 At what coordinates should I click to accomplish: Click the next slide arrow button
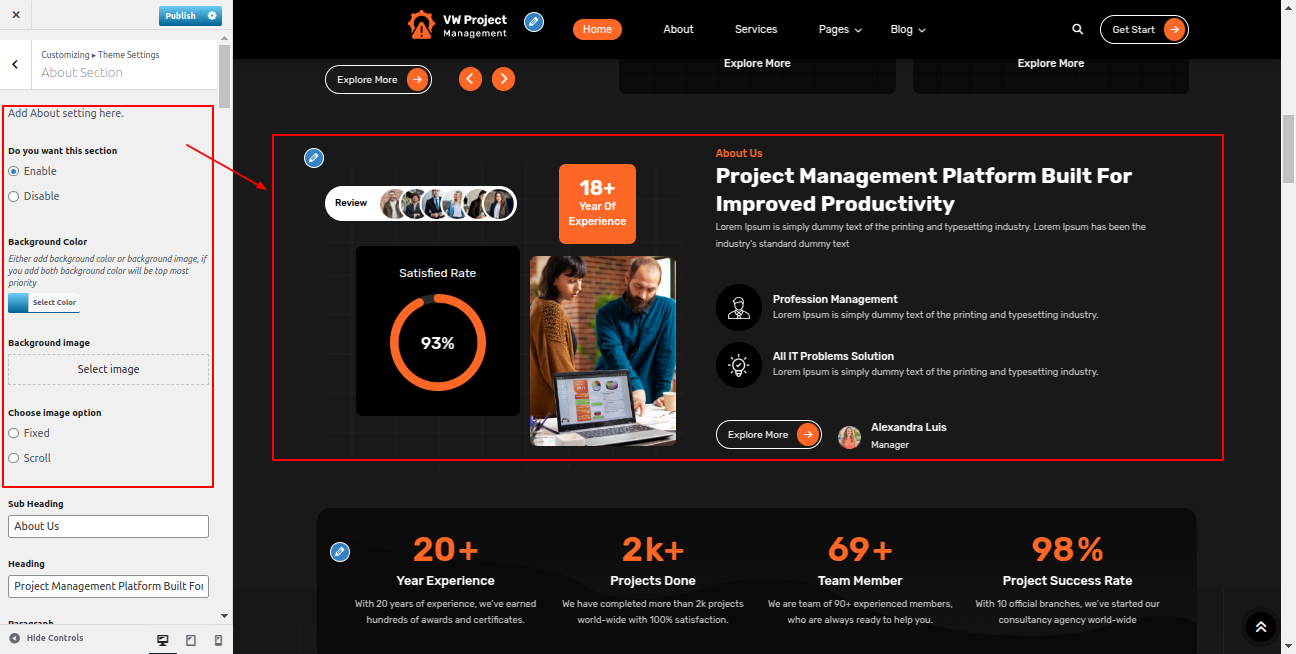point(504,79)
